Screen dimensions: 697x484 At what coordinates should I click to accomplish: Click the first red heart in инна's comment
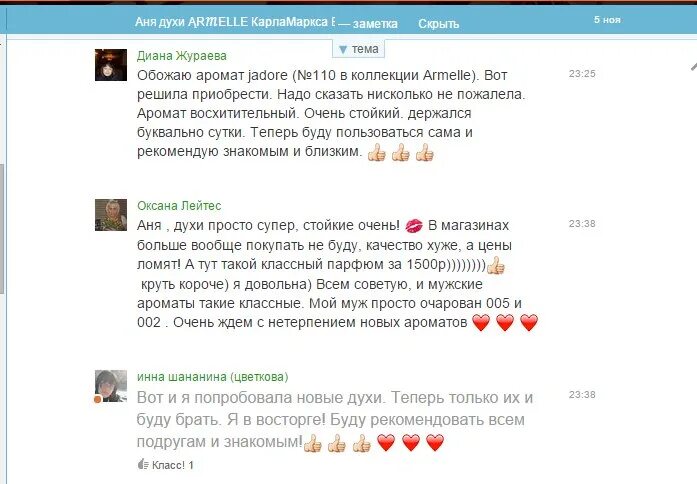coord(386,442)
